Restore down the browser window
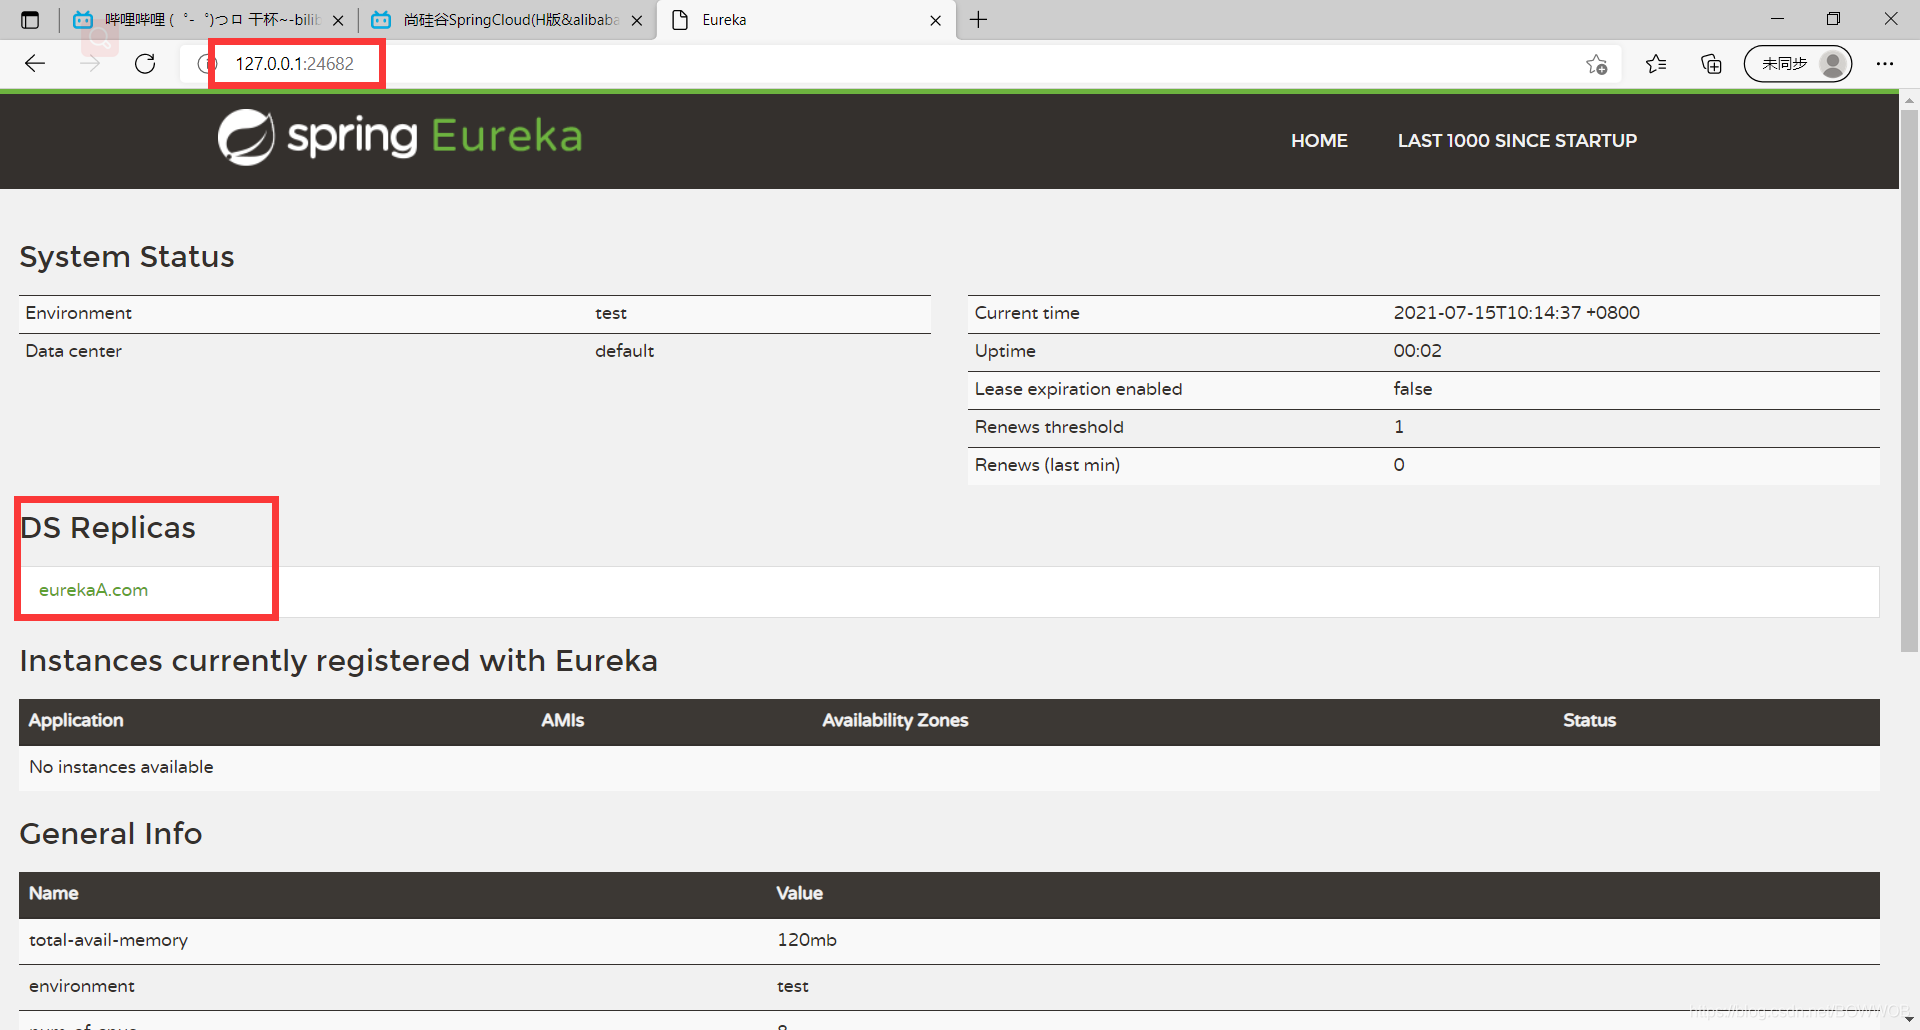 click(x=1833, y=19)
